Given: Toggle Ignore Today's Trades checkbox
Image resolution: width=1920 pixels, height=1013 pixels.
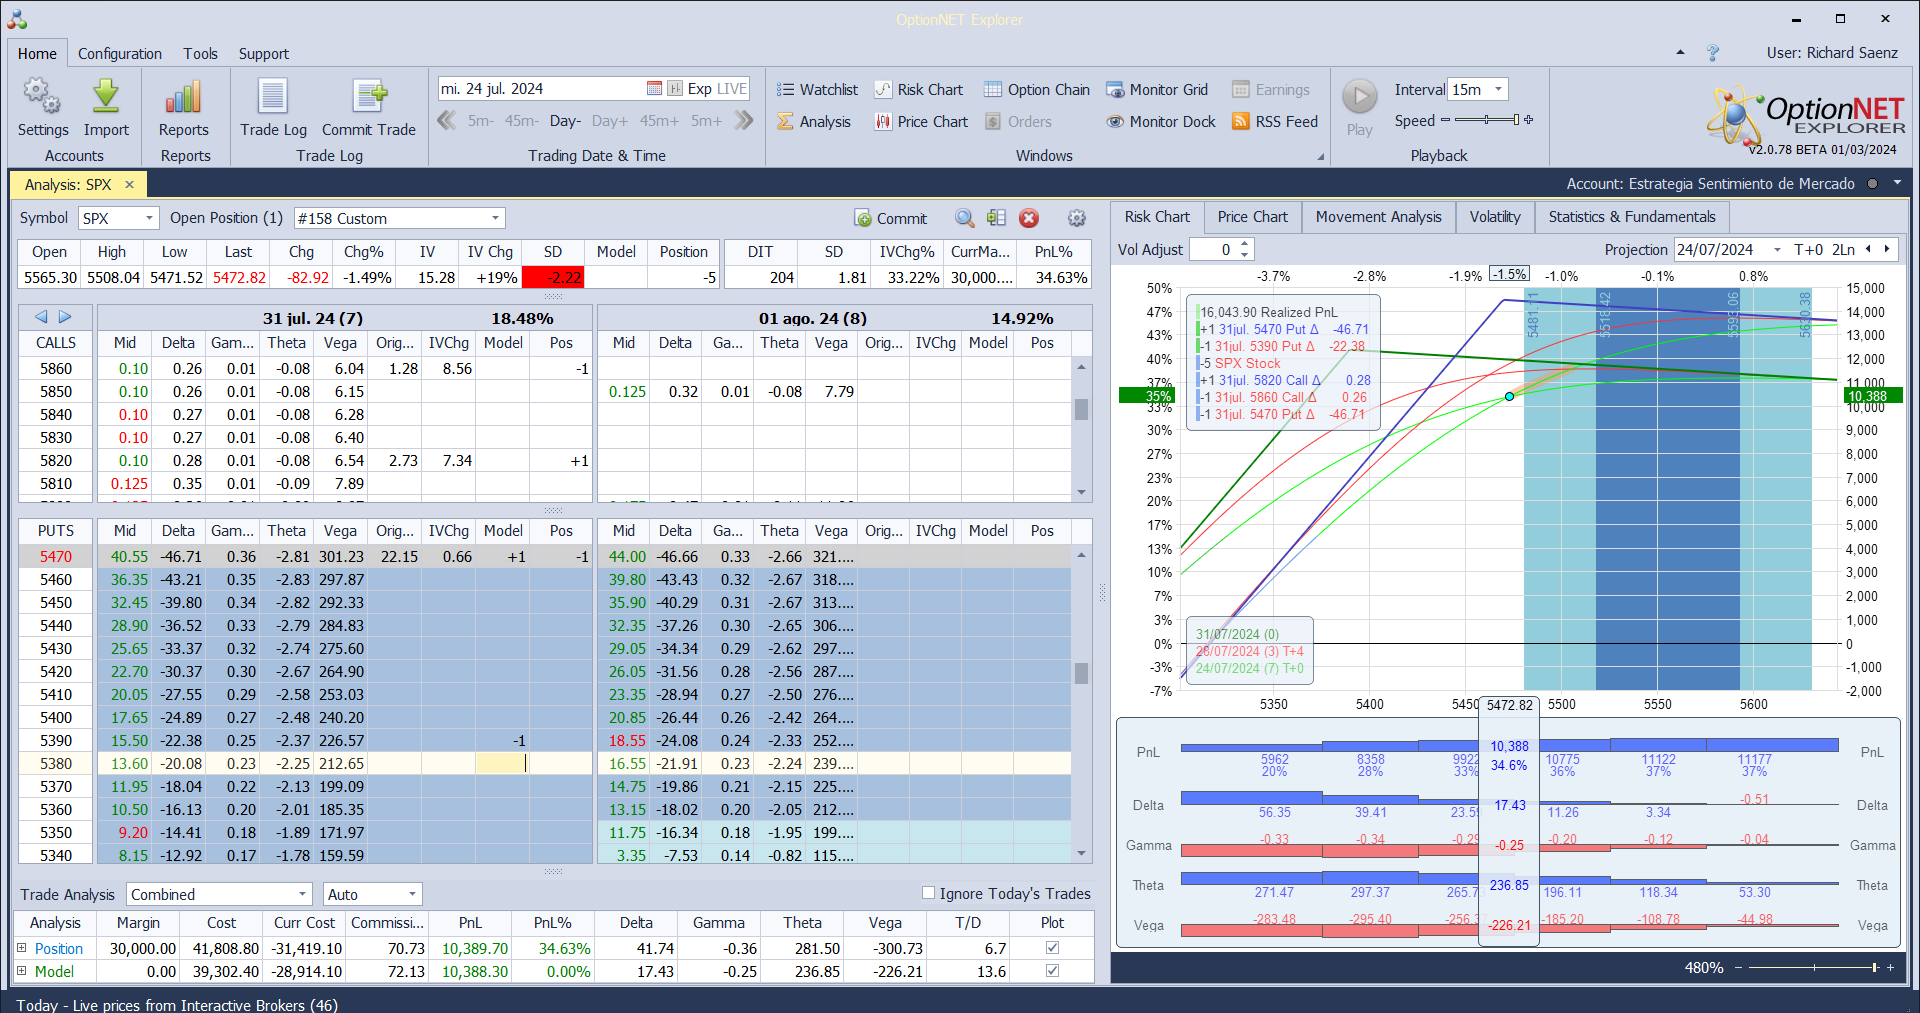Looking at the screenshot, I should [928, 893].
